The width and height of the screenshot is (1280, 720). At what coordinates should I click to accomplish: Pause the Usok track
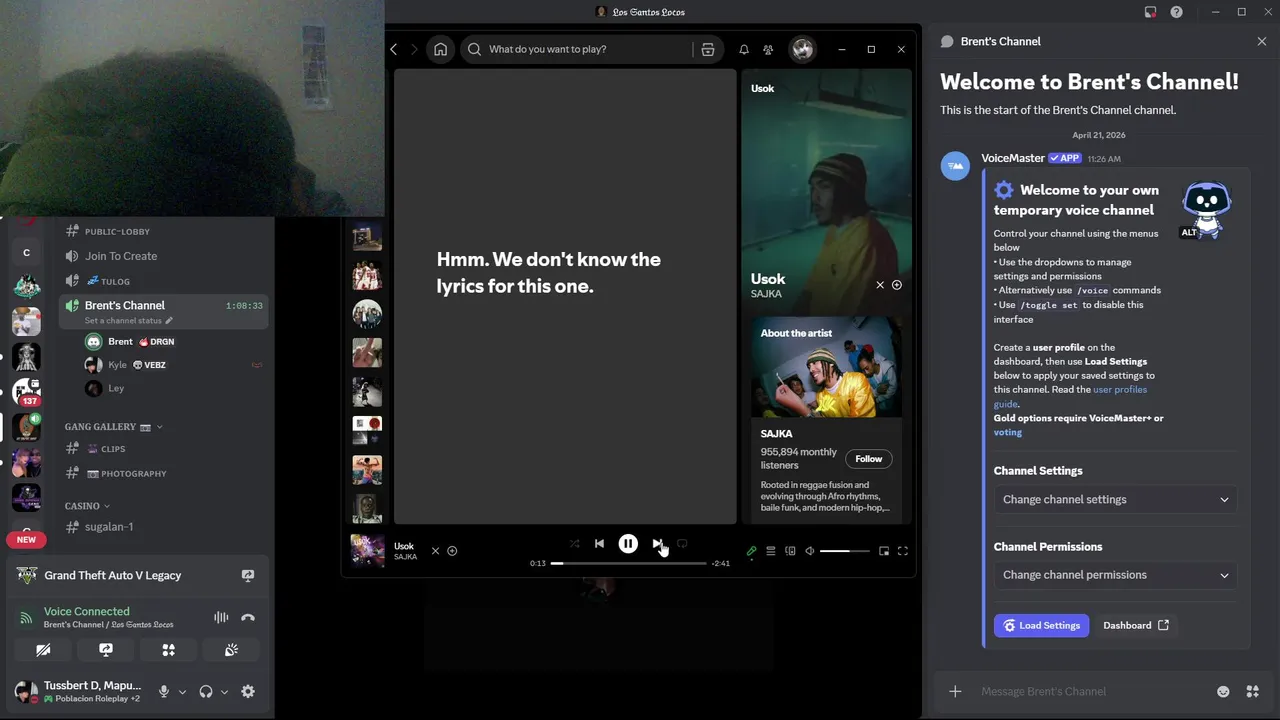(x=628, y=544)
